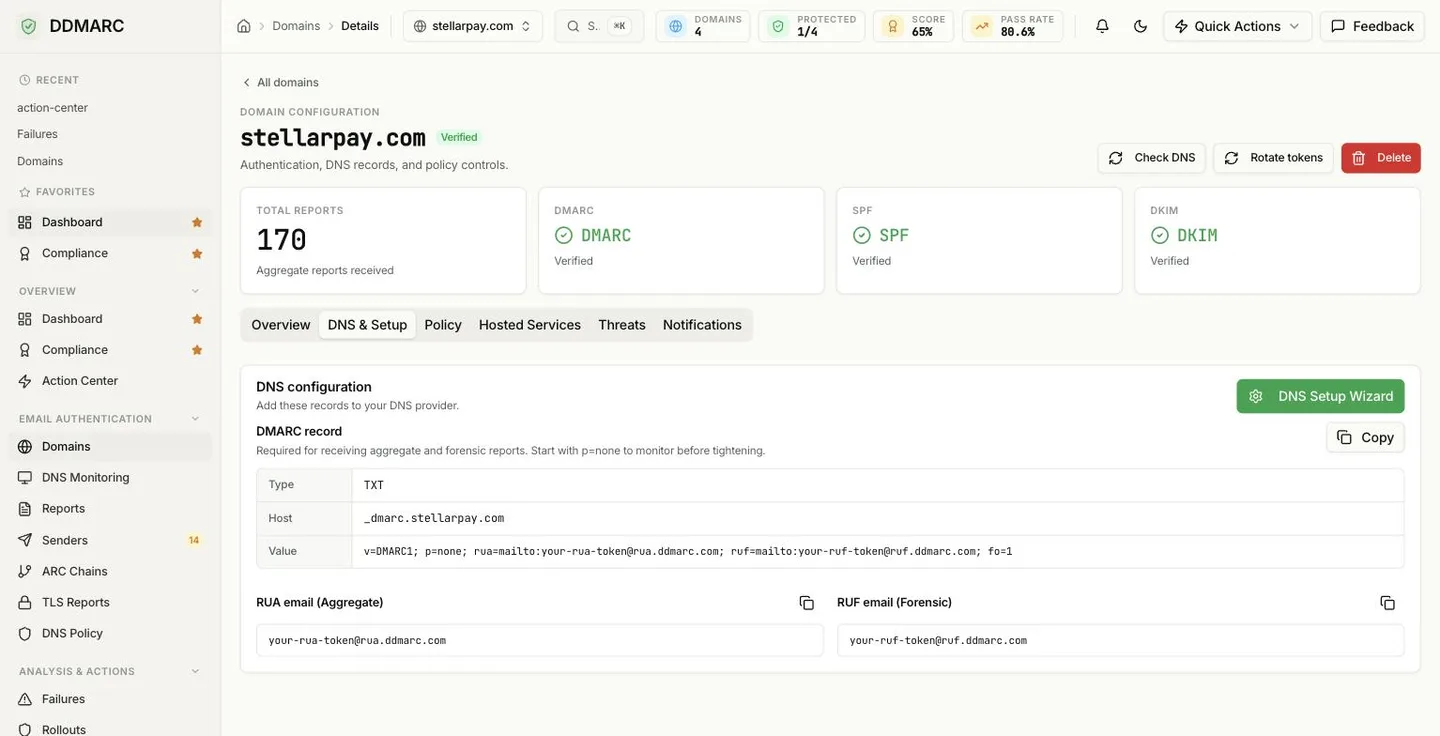
Task: Open the stellarpay.com domain selector
Action: (473, 26)
